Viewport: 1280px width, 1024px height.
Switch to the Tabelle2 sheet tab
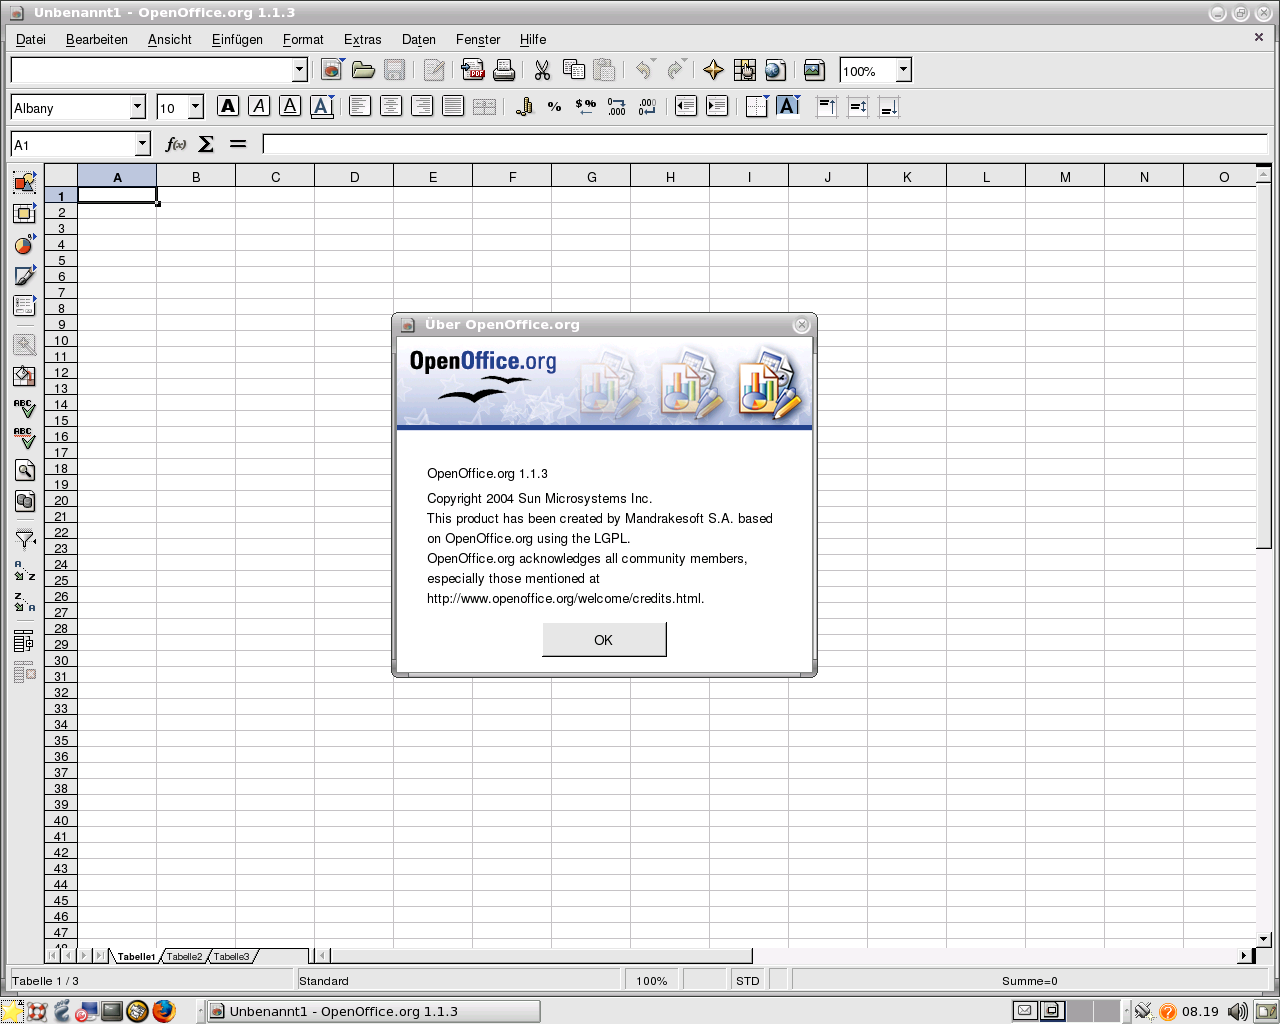tap(184, 957)
